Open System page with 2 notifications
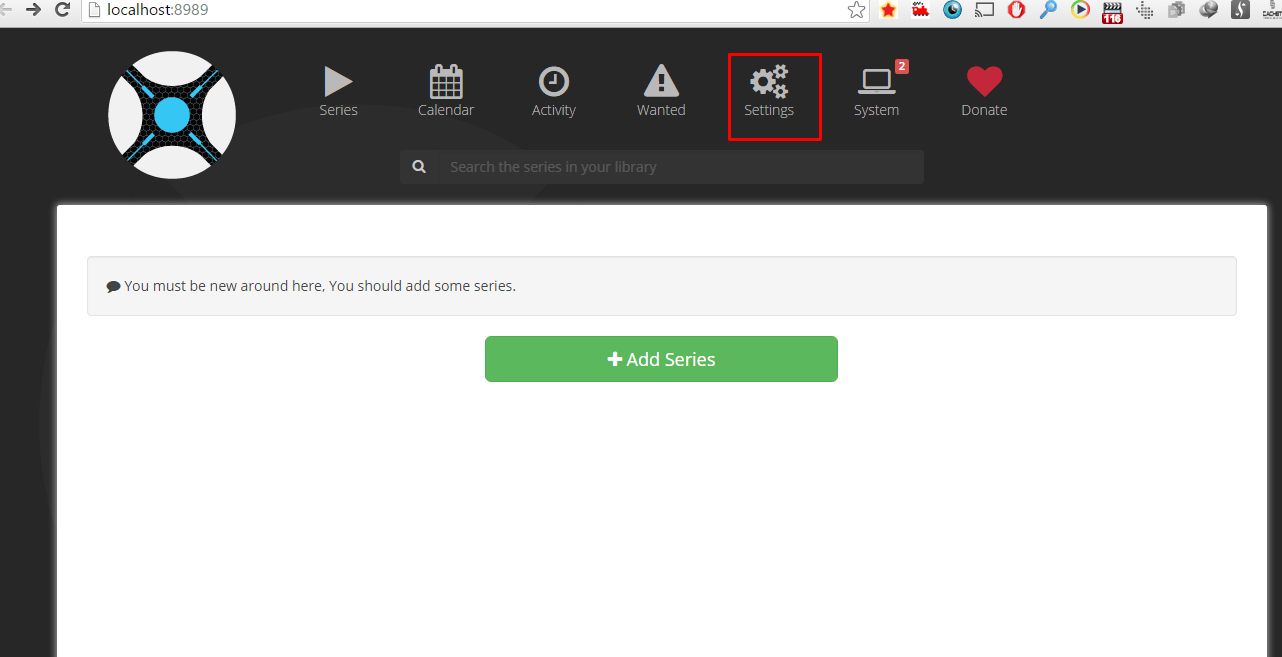 coord(876,91)
